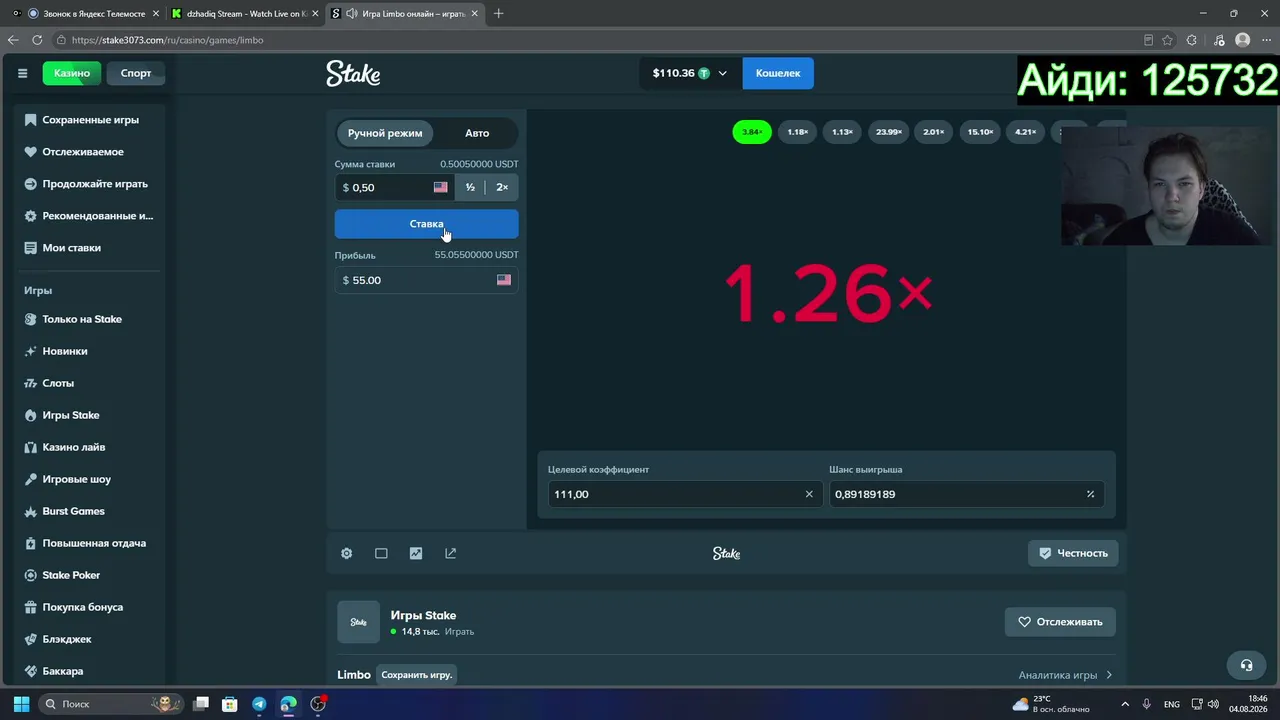Switch to the Яндекс Телемост browser tab
This screenshot has width=1280, height=720.
pyautogui.click(x=87, y=13)
